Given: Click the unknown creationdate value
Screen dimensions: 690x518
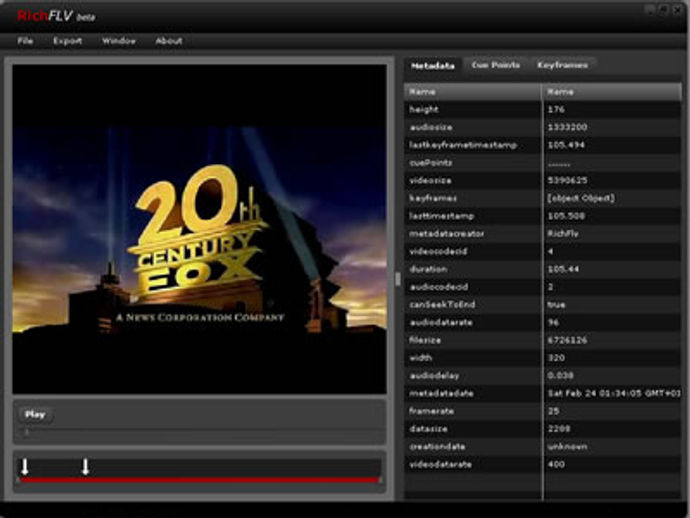Looking at the screenshot, I should click(567, 446).
